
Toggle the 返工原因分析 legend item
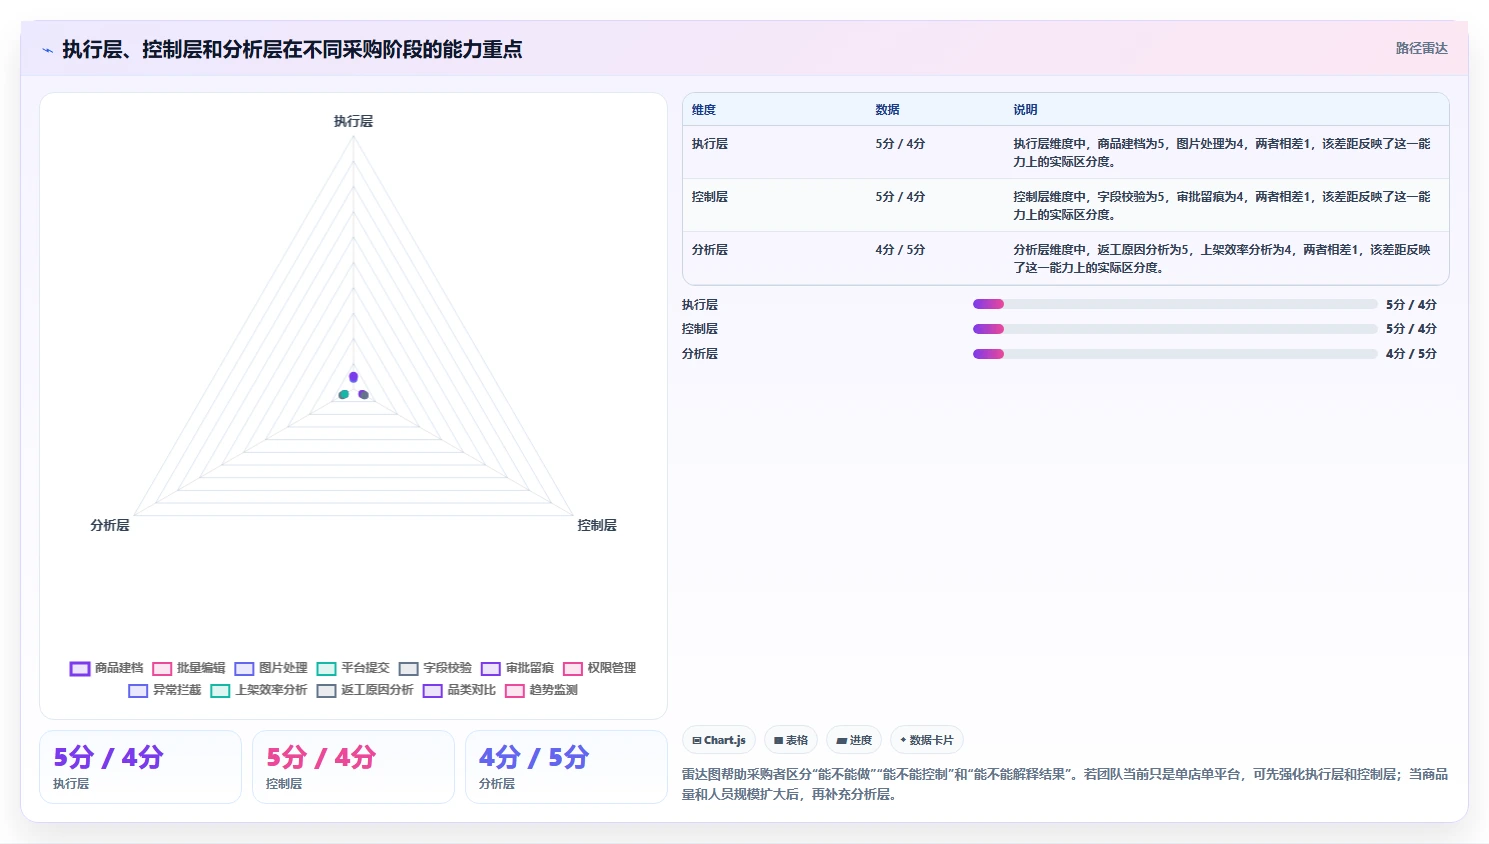365,690
